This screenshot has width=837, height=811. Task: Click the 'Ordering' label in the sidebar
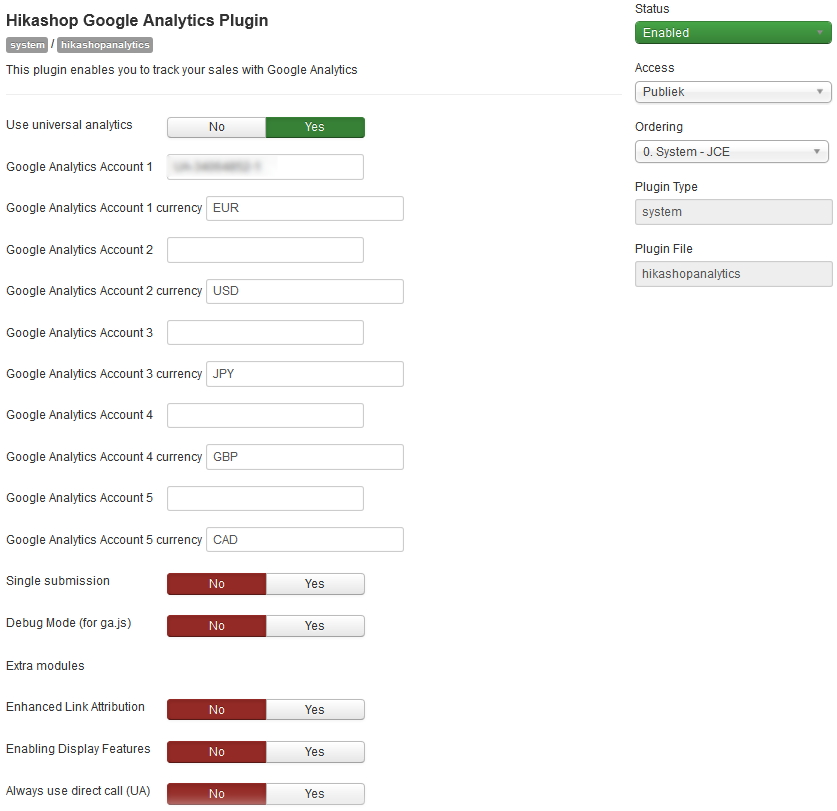tap(659, 127)
